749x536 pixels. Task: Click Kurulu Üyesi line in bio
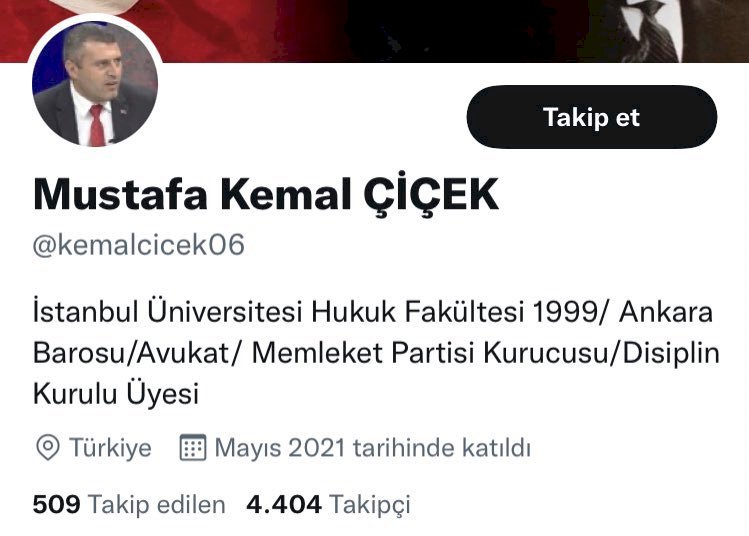(x=116, y=394)
